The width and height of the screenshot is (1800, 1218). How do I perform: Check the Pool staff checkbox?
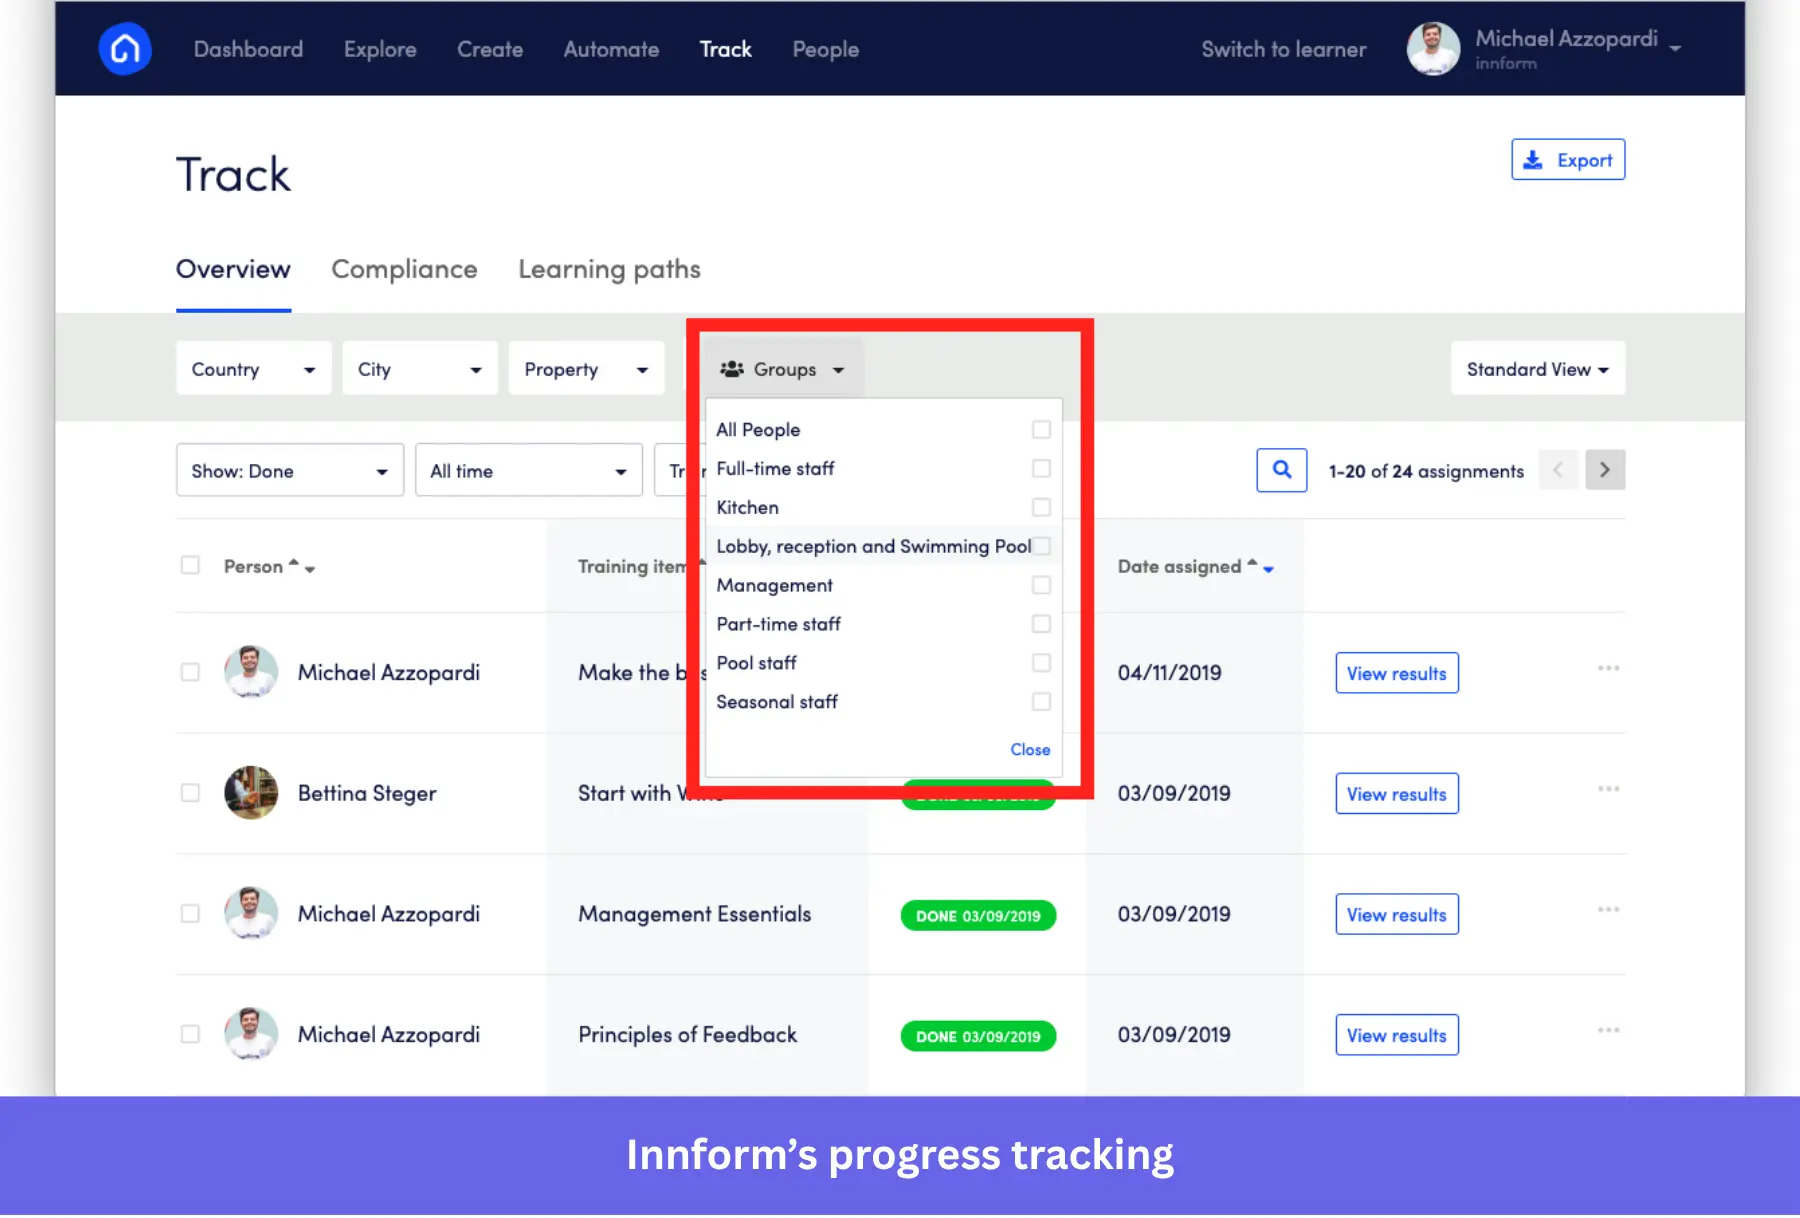[x=1041, y=663]
